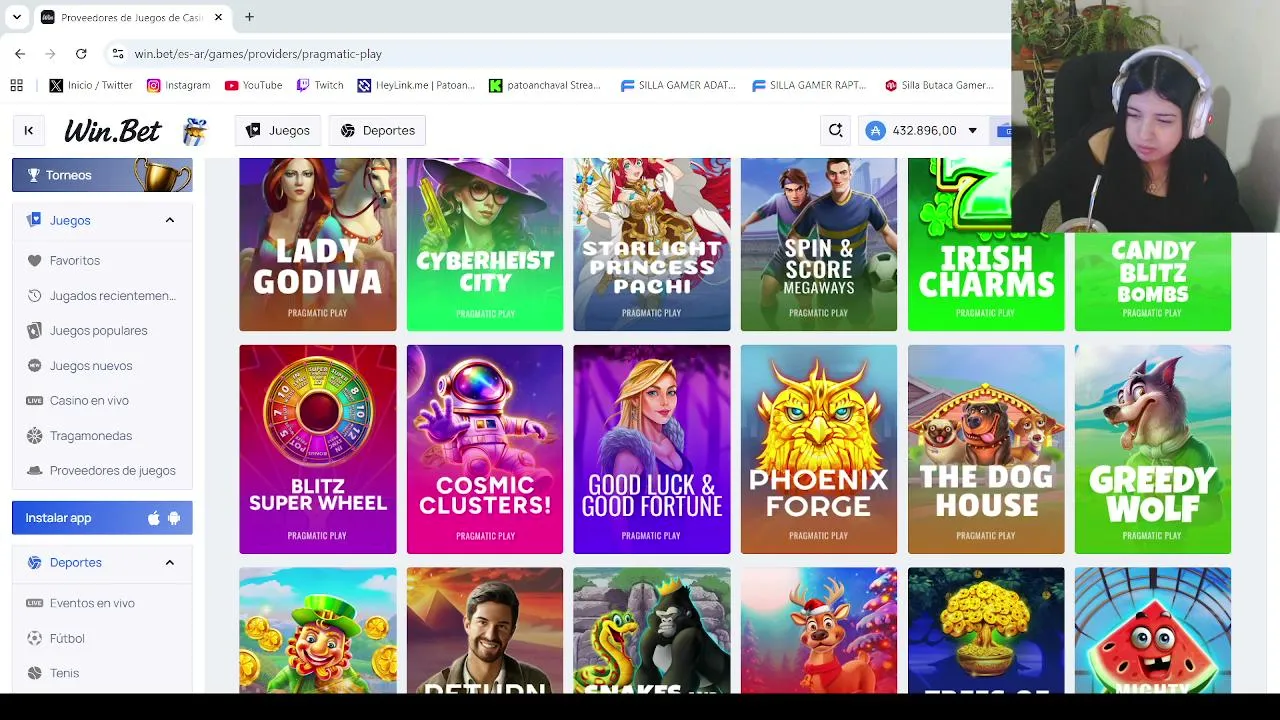The width and height of the screenshot is (1280, 720).
Task: Open the Twitch bookmark
Action: click(x=320, y=86)
